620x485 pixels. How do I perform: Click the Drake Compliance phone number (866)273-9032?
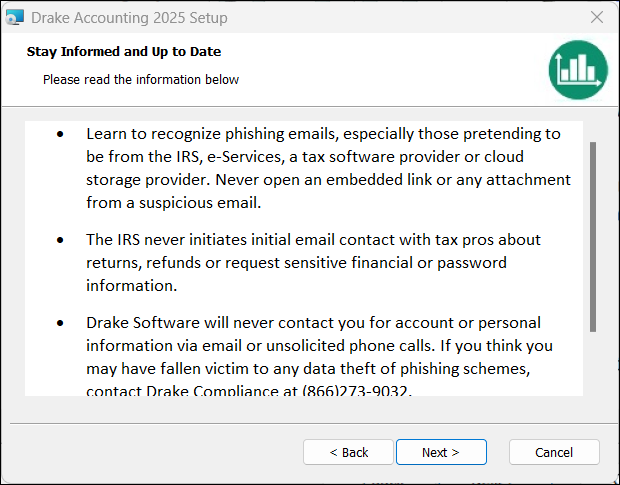click(x=357, y=391)
